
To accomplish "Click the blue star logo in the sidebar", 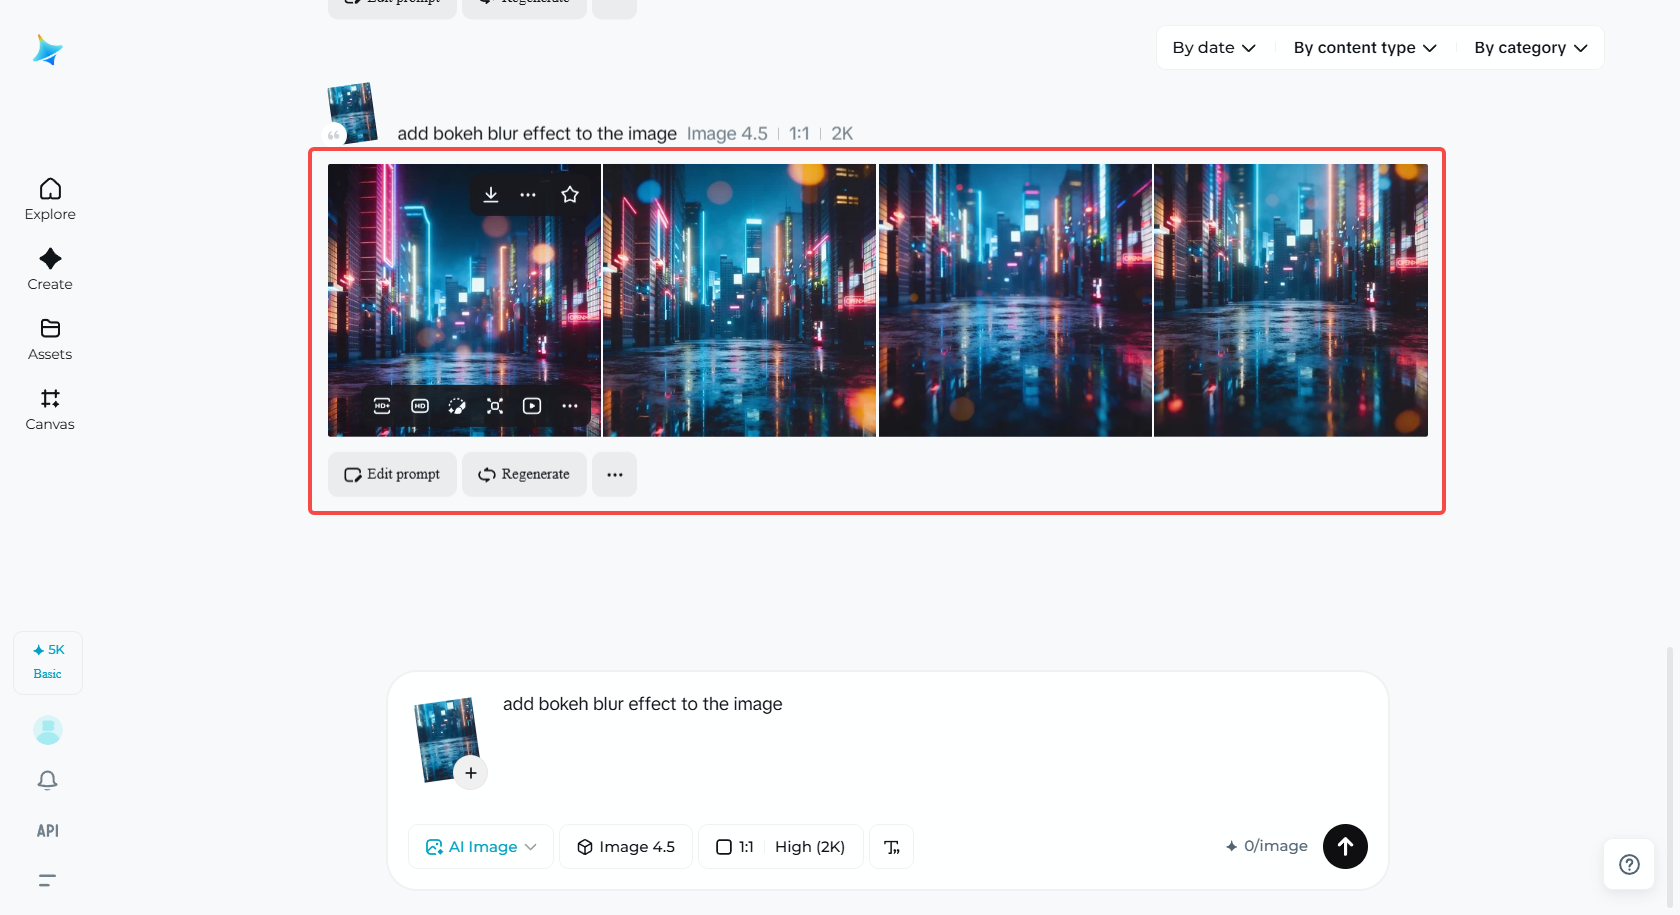I will 47,50.
